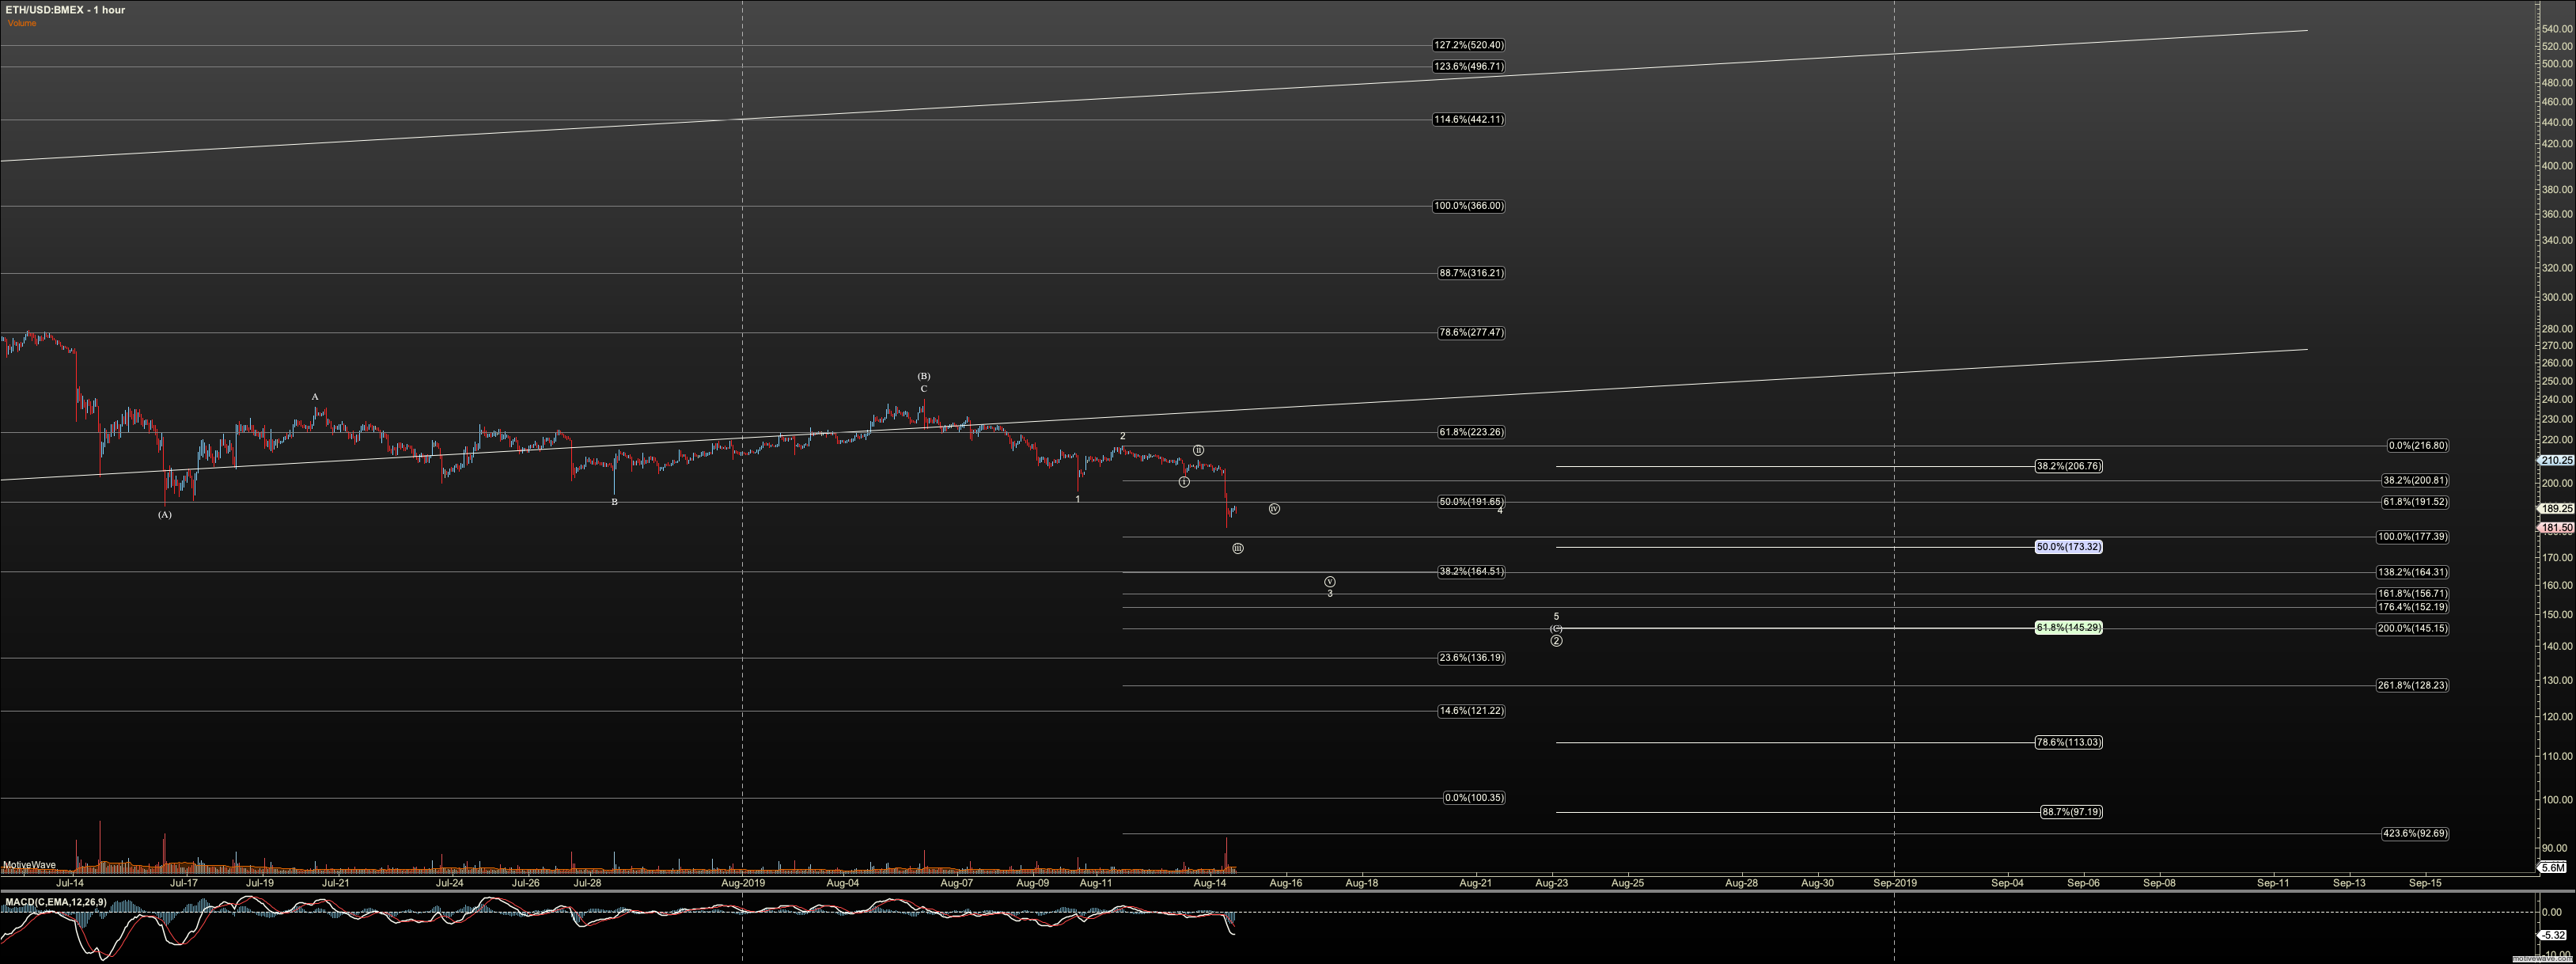
Task: Select the circled wave ii label
Action: (x=1198, y=451)
